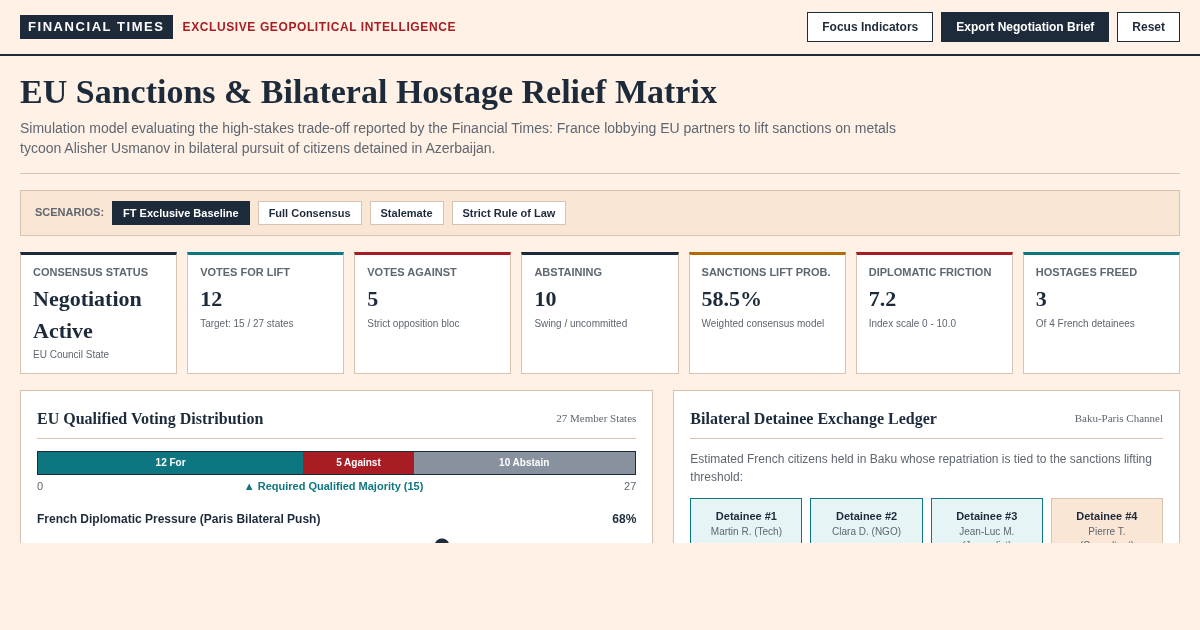Select the Hostages Freed card
Viewport: 1200px width, 630px height.
tap(1101, 313)
